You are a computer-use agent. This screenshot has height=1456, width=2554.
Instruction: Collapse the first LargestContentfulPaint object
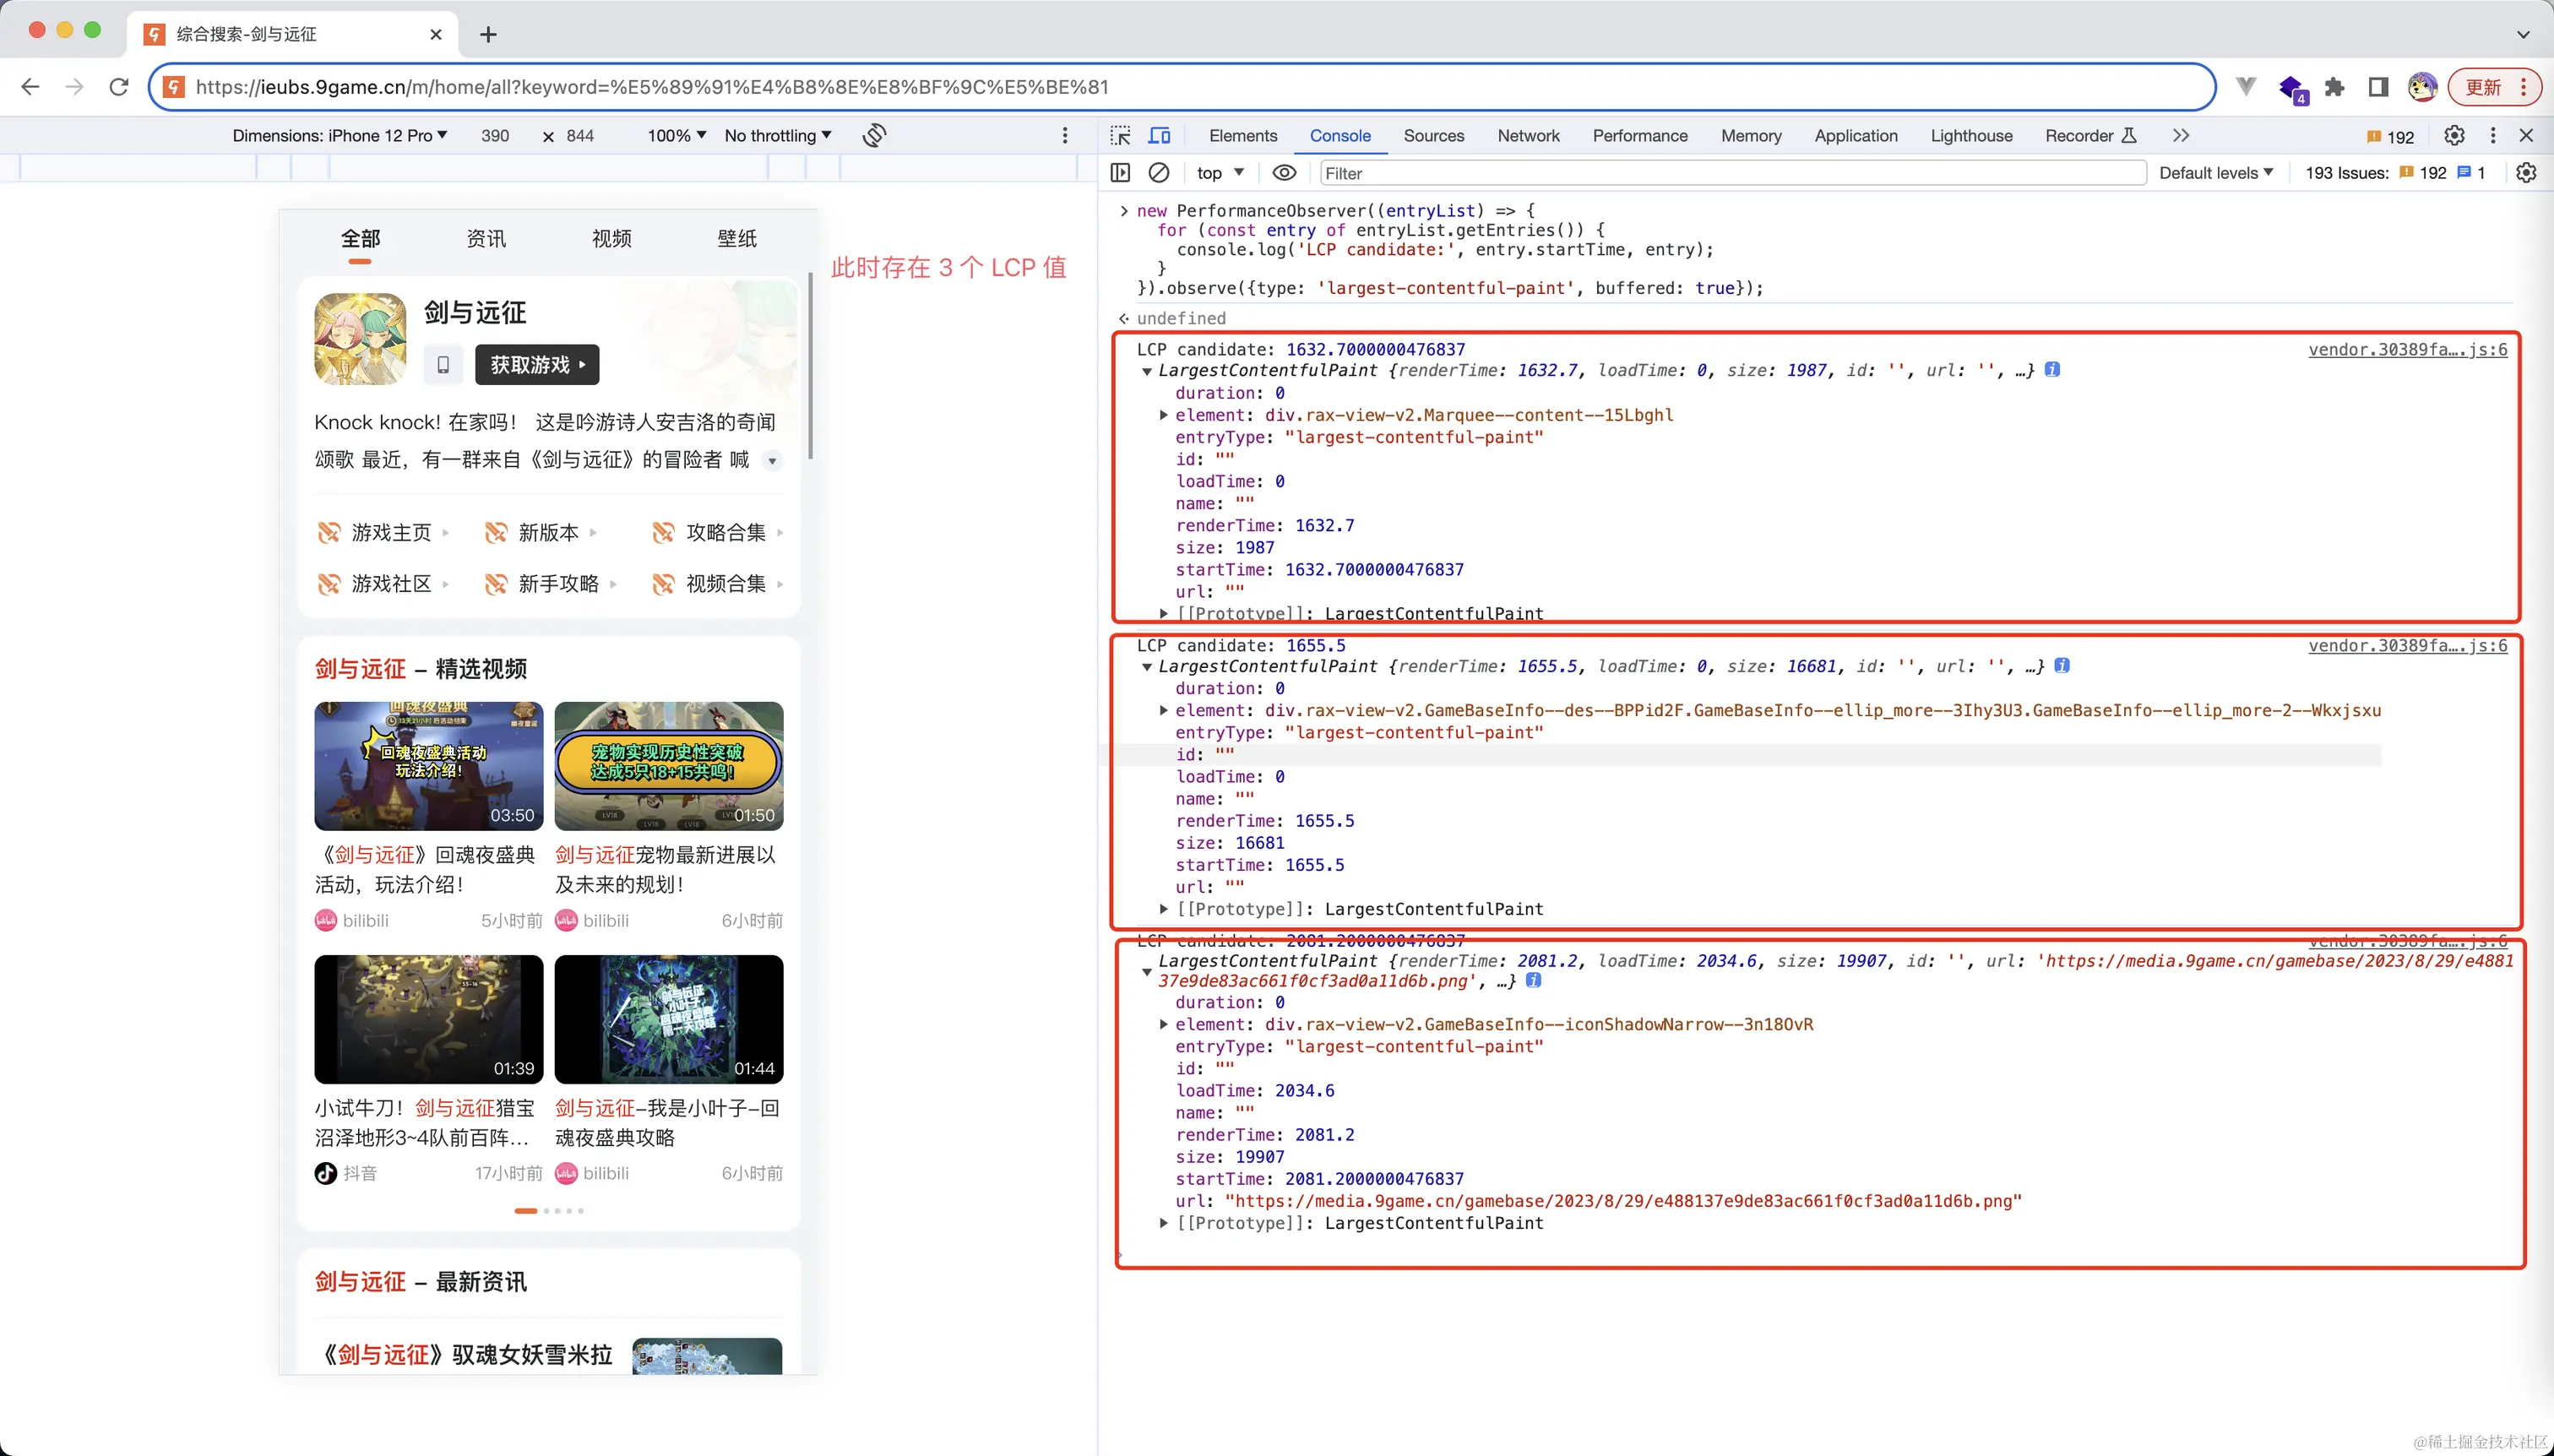click(x=1147, y=371)
